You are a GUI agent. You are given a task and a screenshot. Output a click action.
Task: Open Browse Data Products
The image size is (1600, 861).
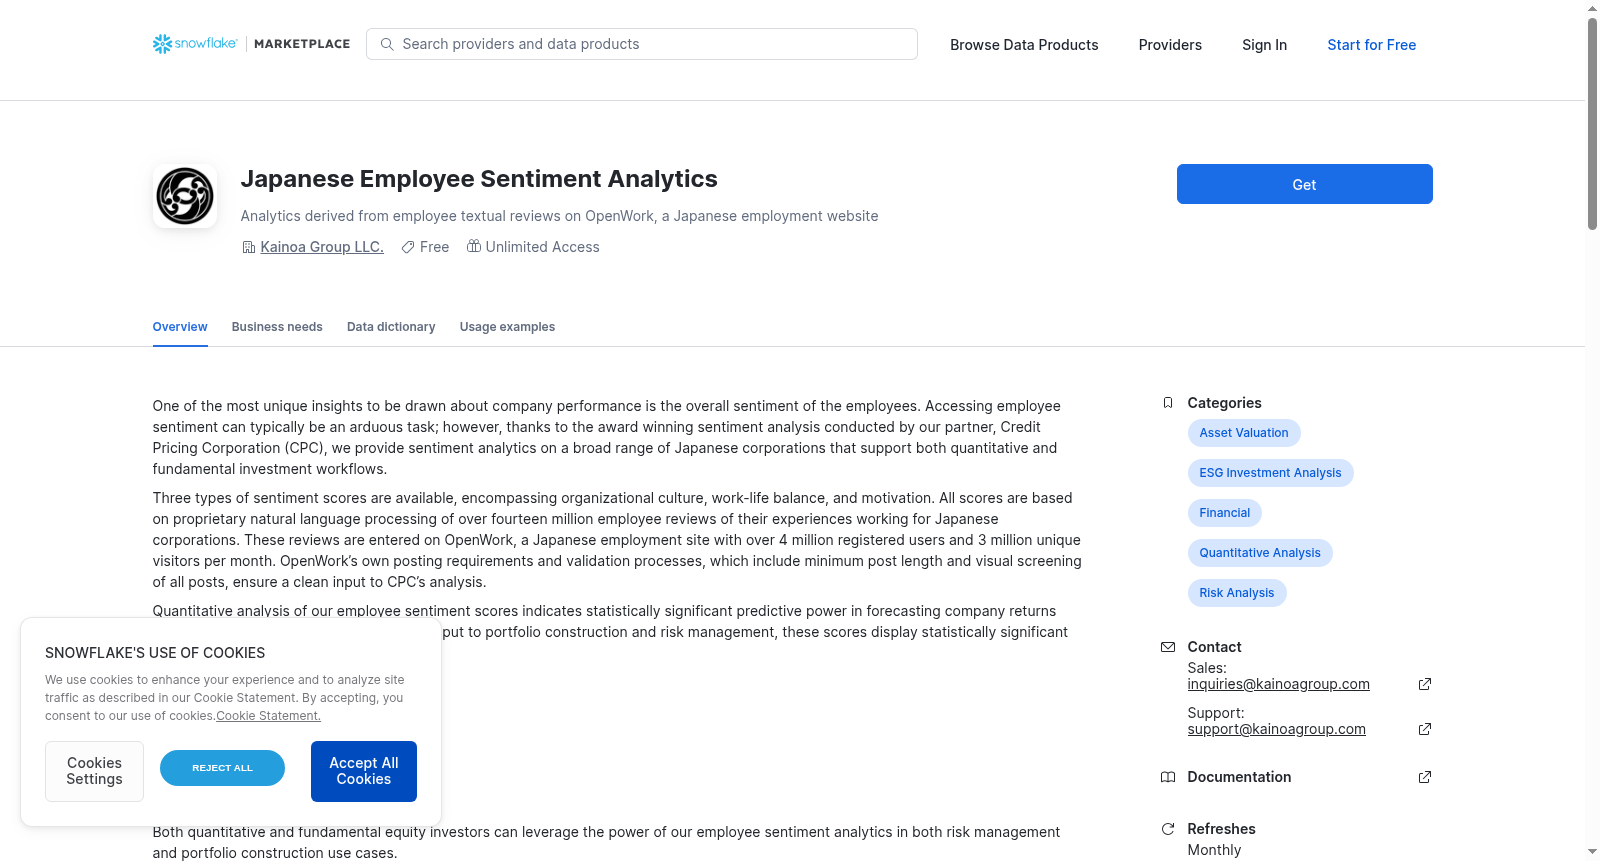point(1024,45)
